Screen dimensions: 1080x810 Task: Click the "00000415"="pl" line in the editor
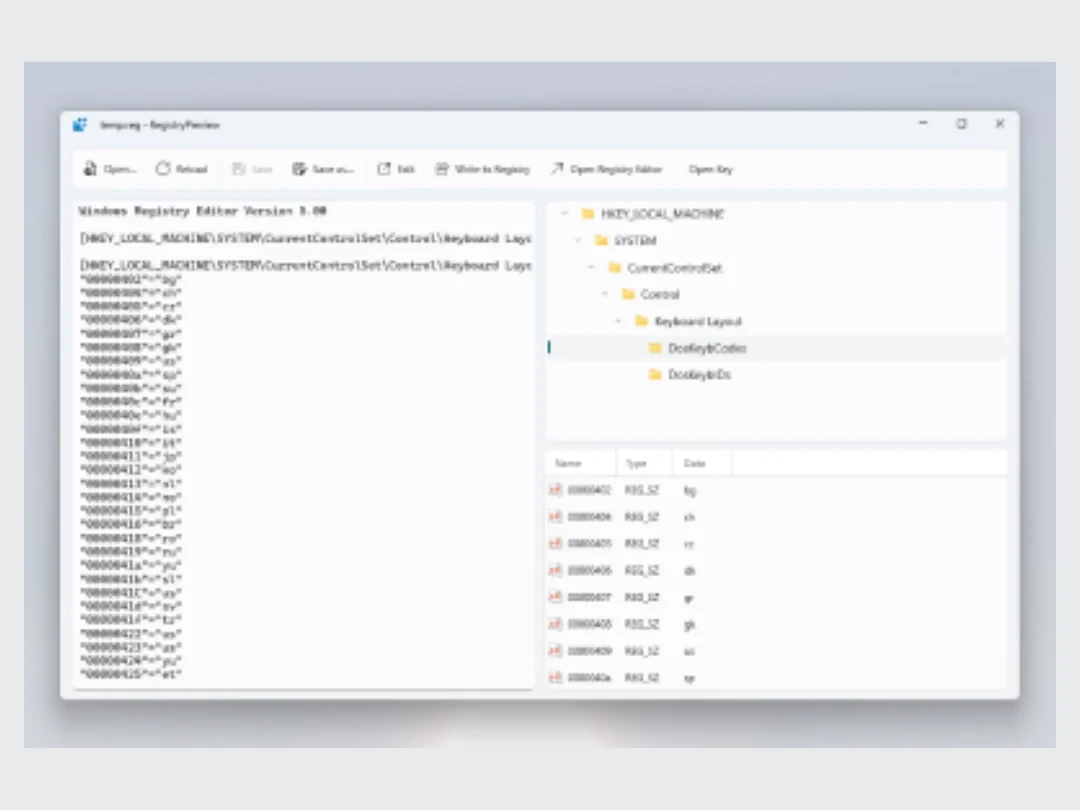tap(131, 510)
